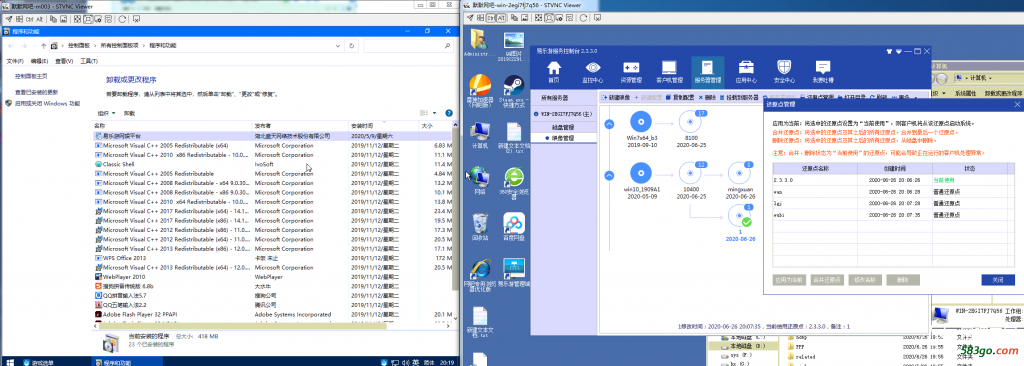Open the 编辑(E) menu
The image size is (1024, 366).
click(x=39, y=61)
